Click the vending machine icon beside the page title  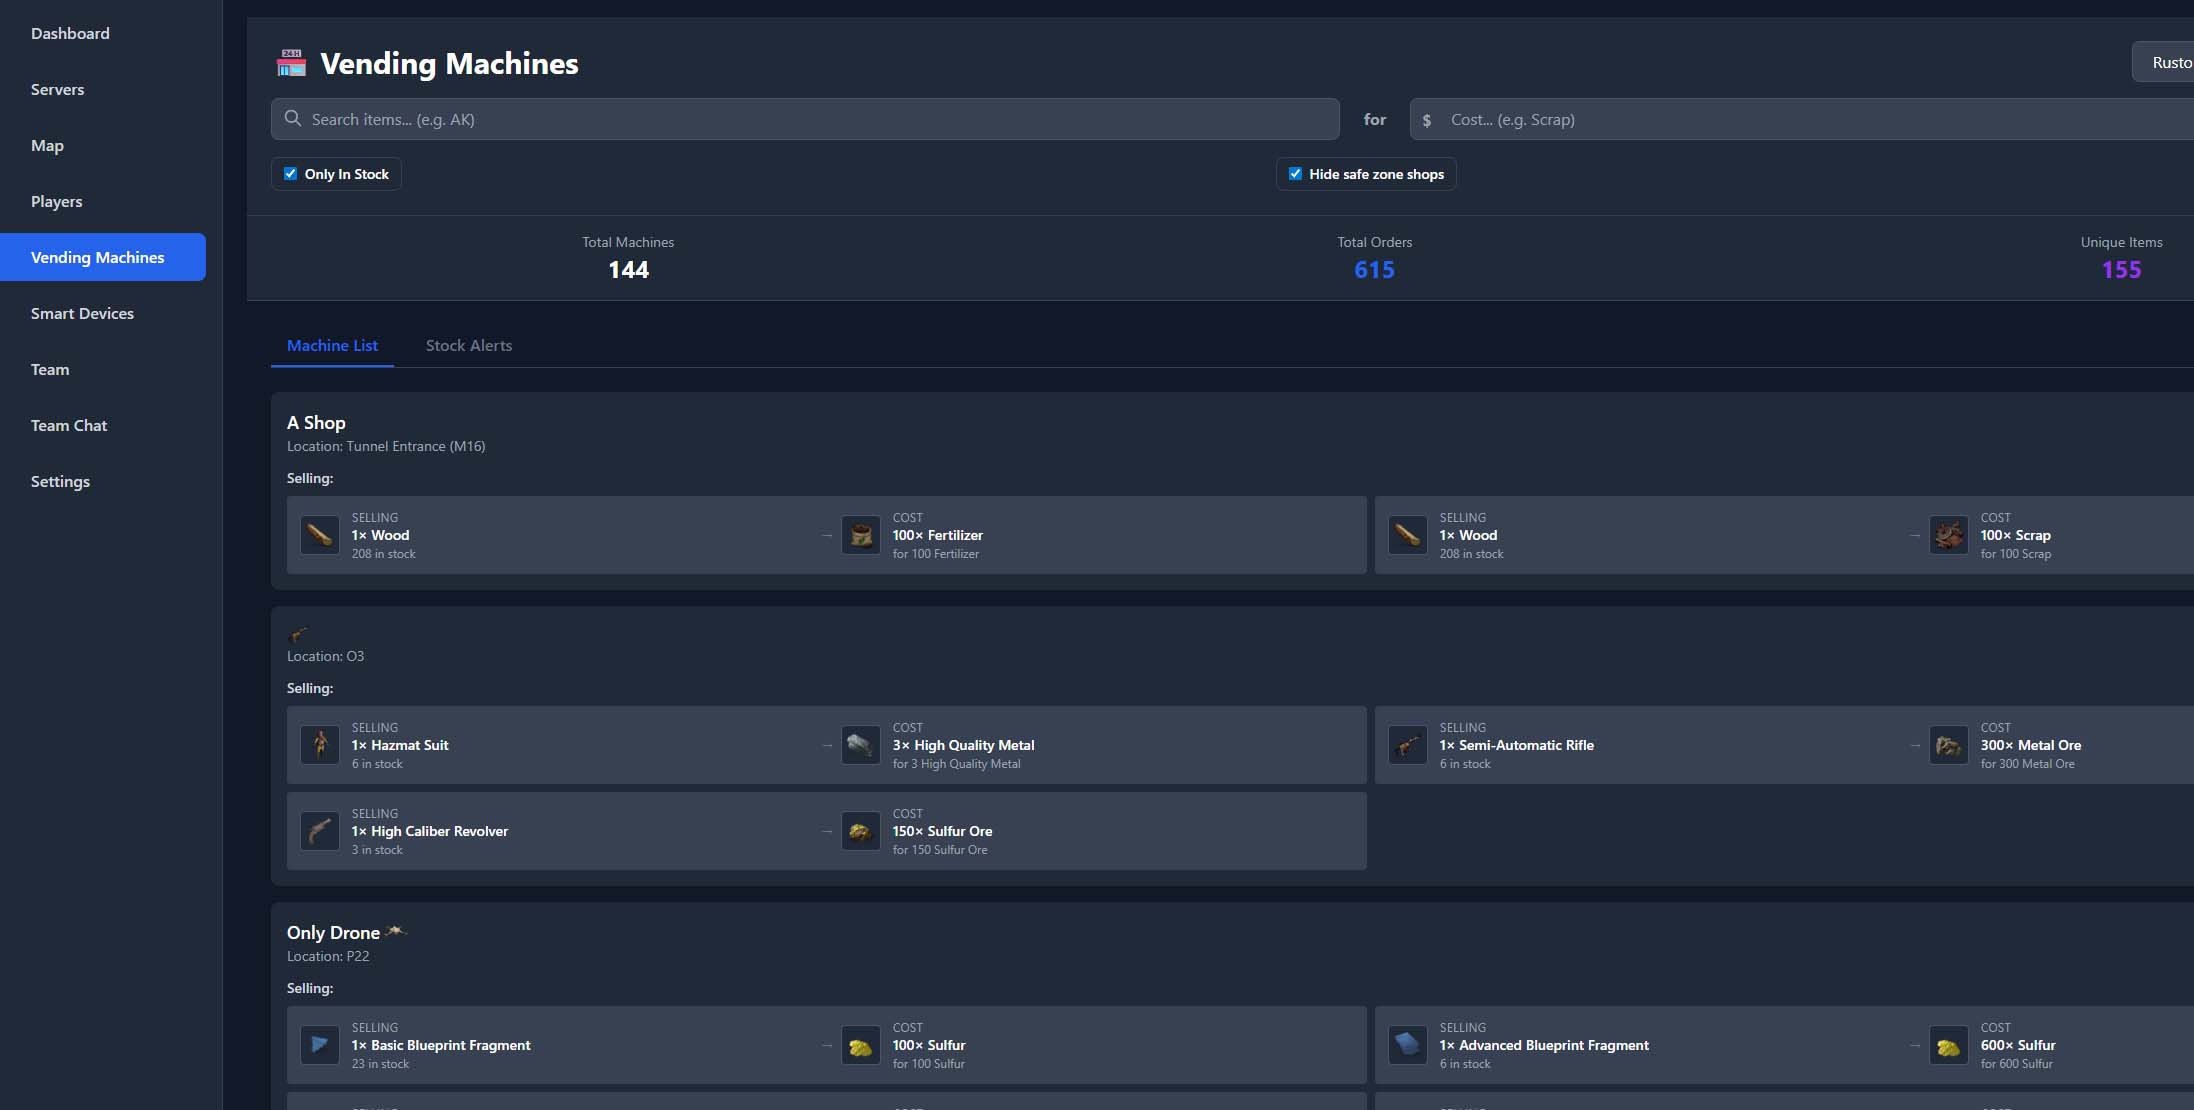[x=291, y=63]
